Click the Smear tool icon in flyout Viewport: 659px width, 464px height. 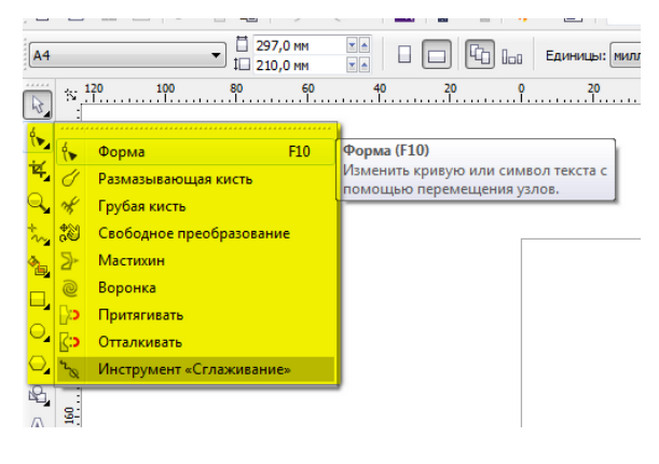pyautogui.click(x=69, y=261)
